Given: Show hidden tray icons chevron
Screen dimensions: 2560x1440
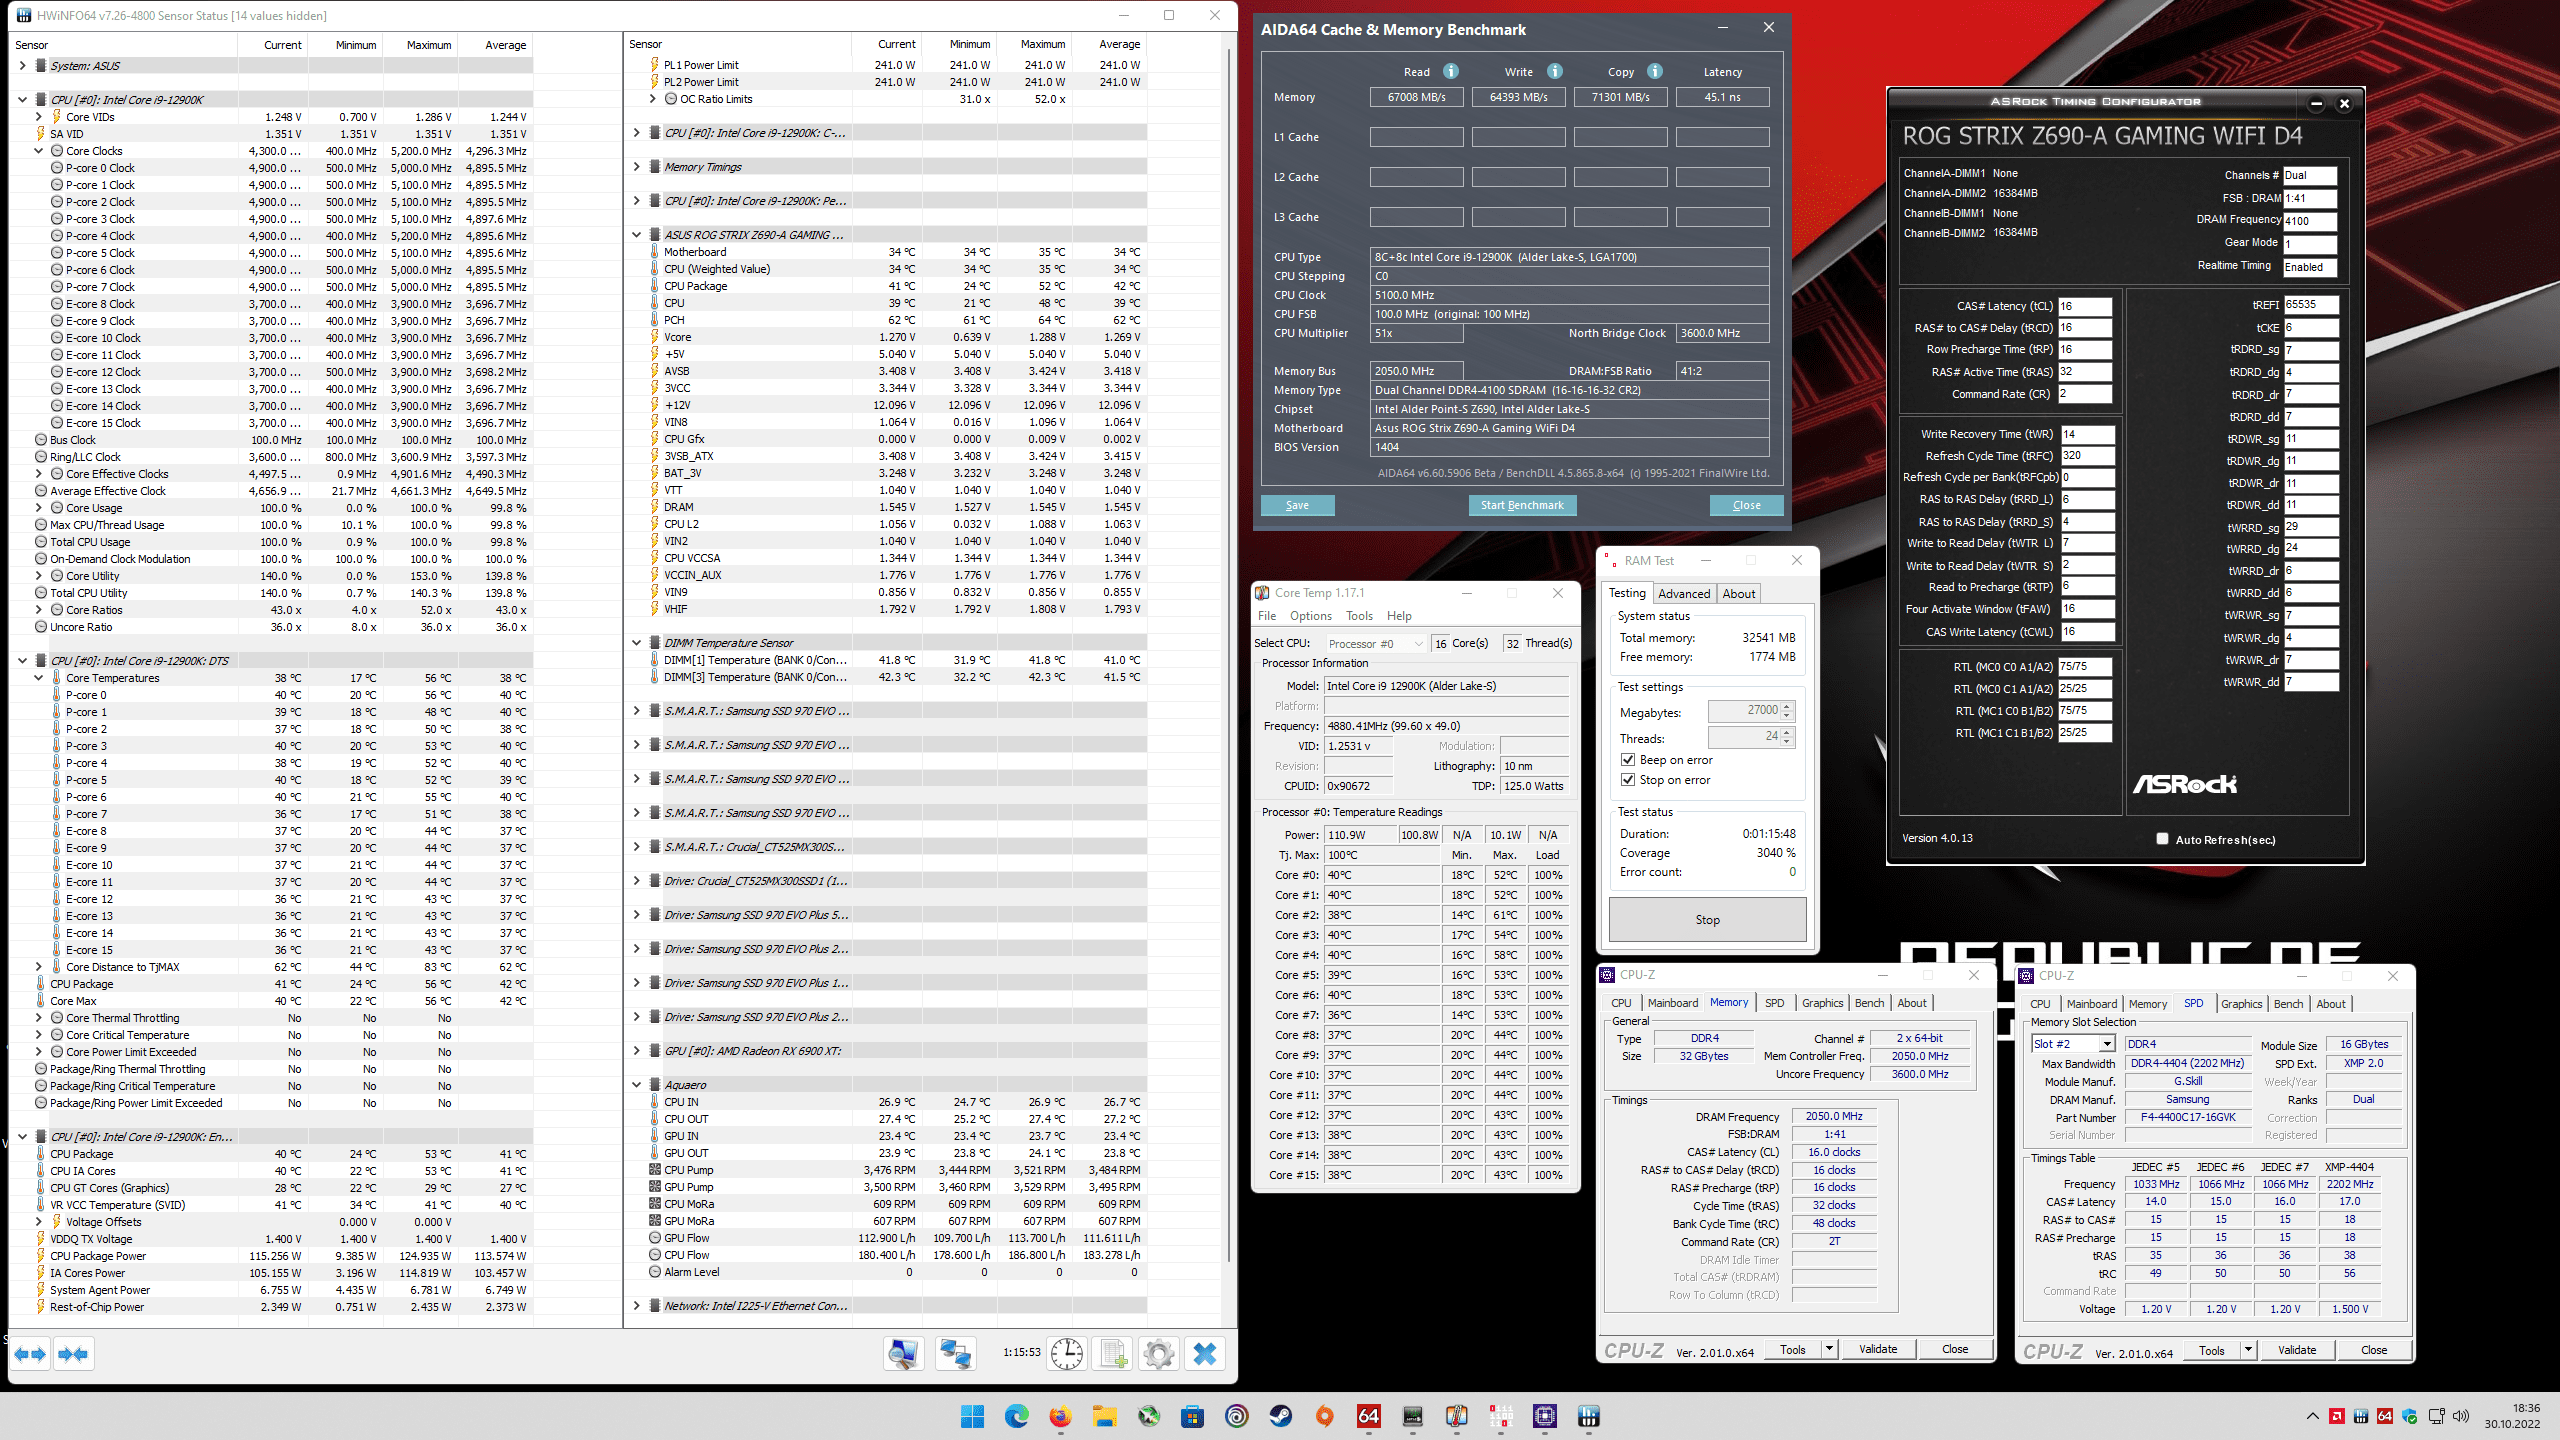Looking at the screenshot, I should click(x=2312, y=1416).
